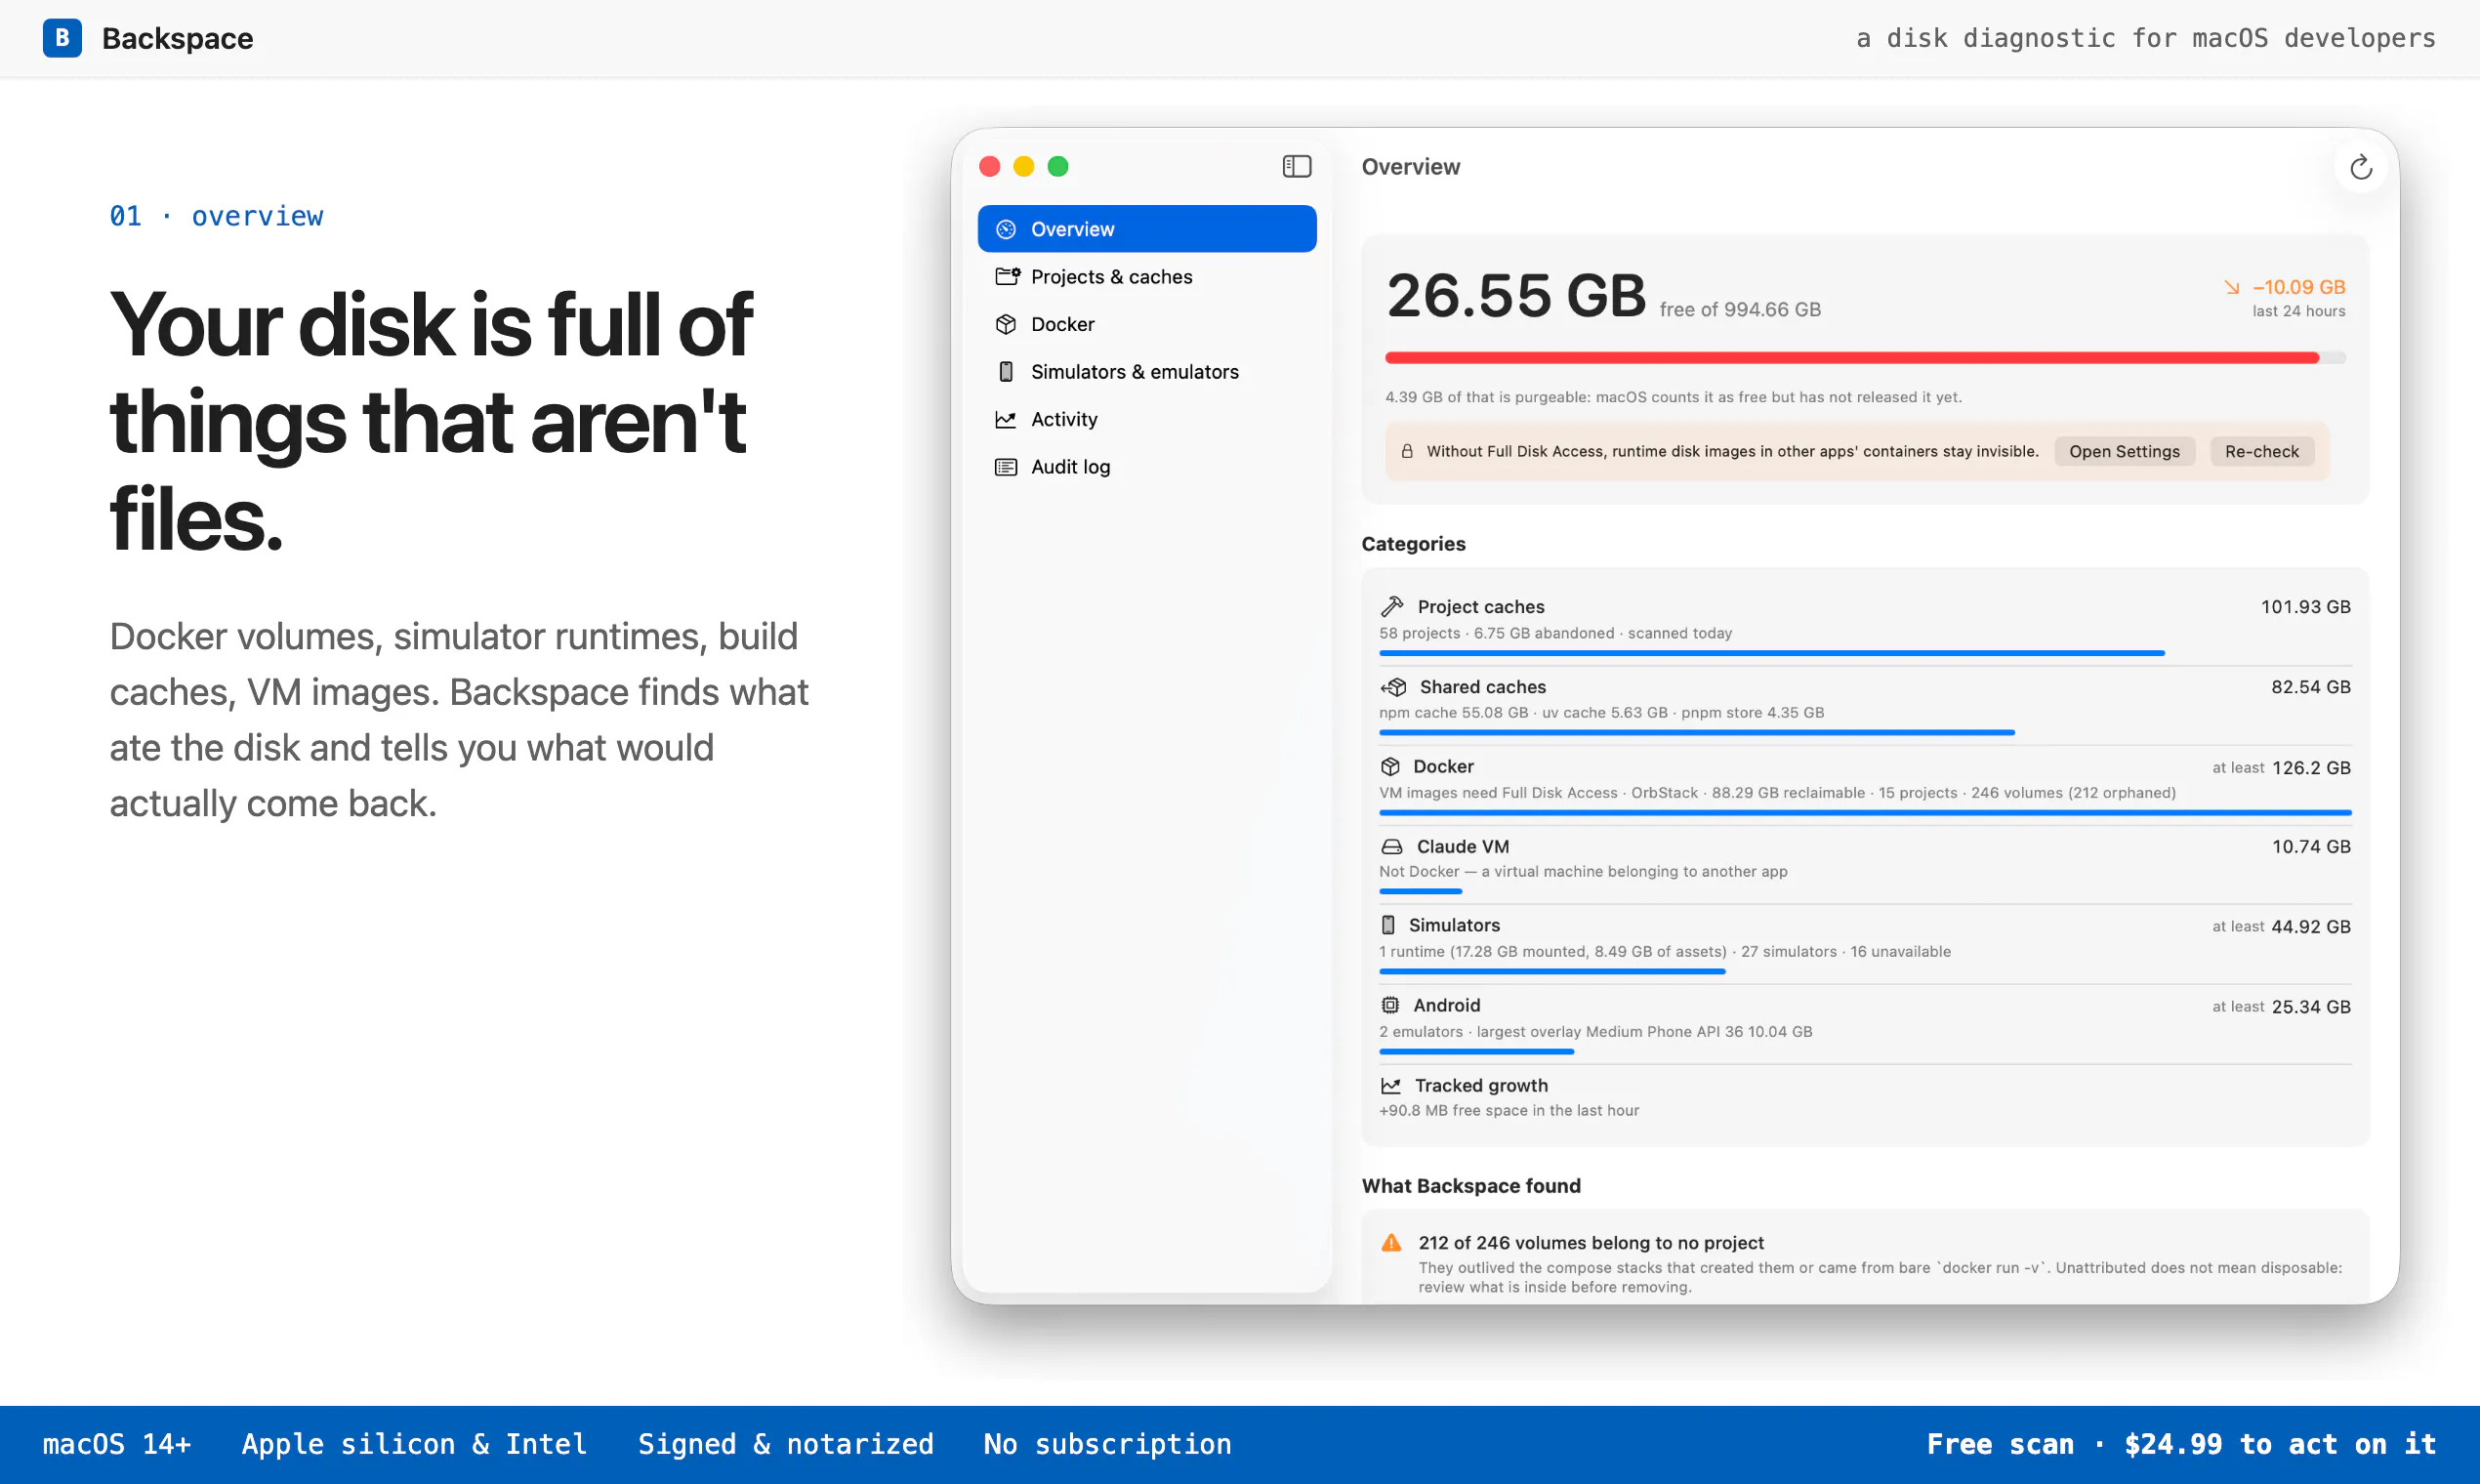Image resolution: width=2480 pixels, height=1484 pixels.
Task: Click the Tracked growth chart icon
Action: coord(1391,1085)
